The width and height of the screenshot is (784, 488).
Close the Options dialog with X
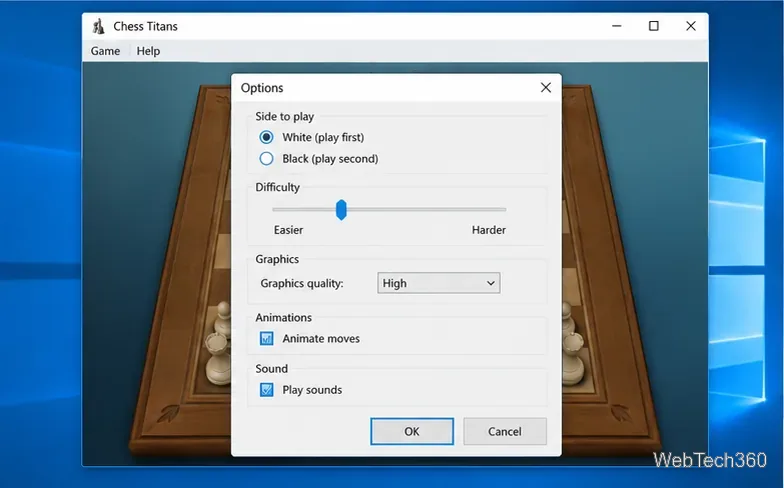pos(546,88)
